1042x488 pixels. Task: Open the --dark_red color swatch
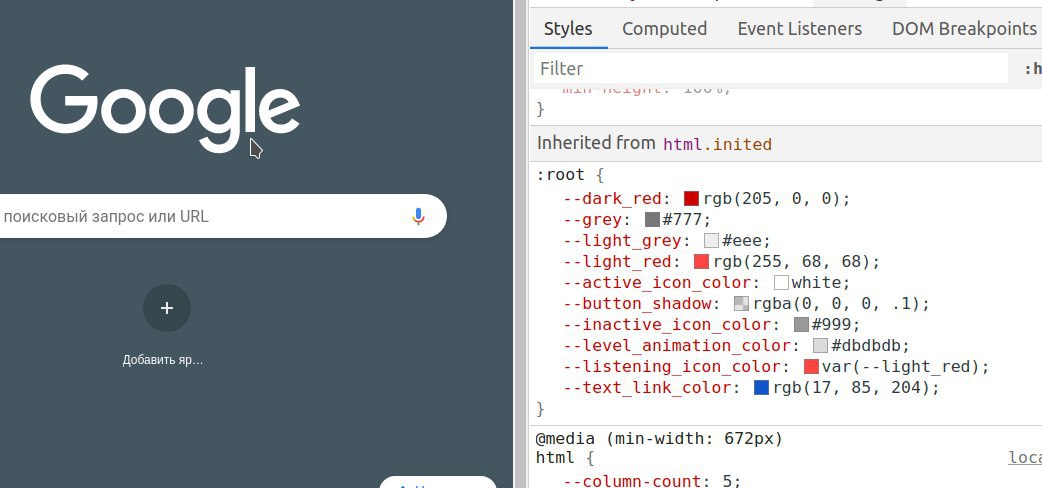(691, 198)
